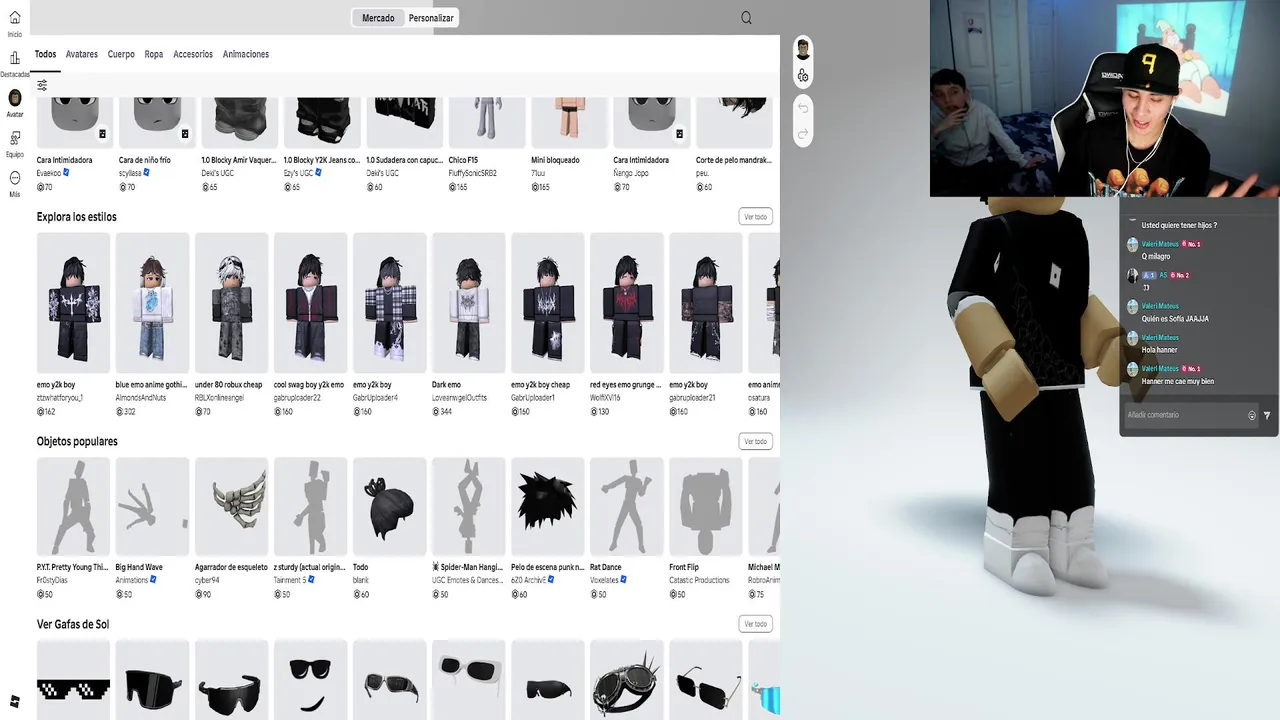Click the avatar body settings icon
Viewport: 1280px width, 720px height.
point(802,76)
